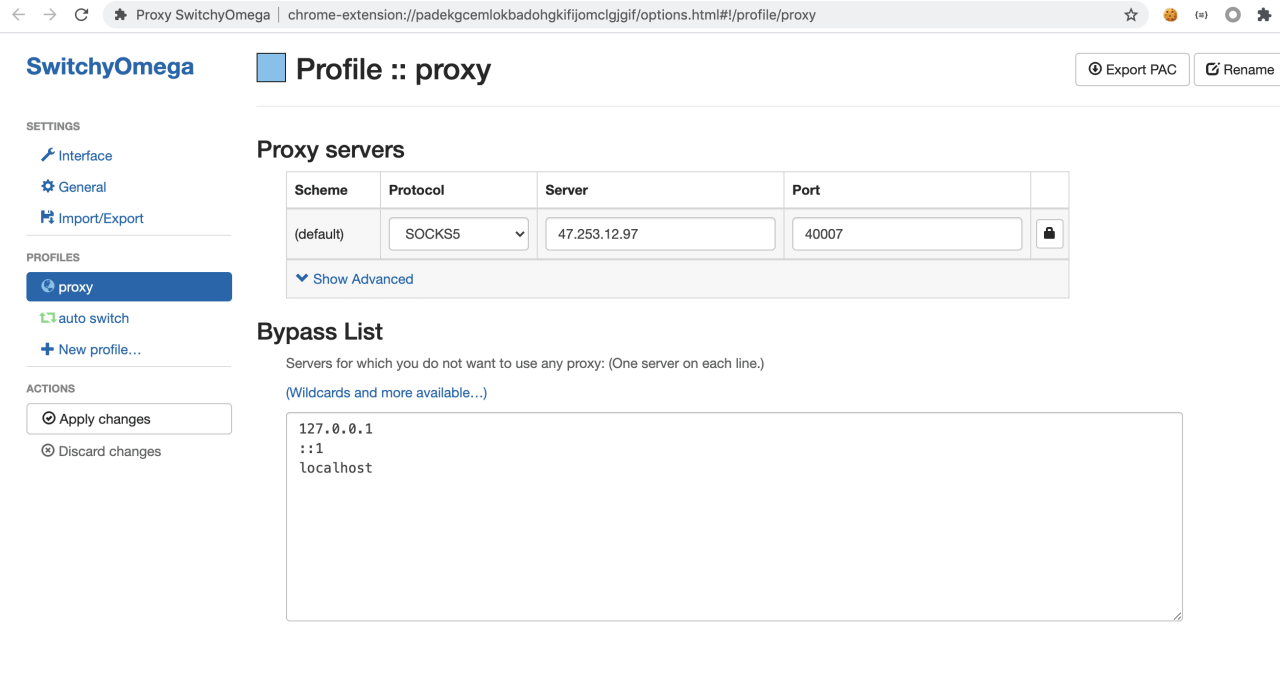Click the "Bypass List" heading

coord(320,332)
